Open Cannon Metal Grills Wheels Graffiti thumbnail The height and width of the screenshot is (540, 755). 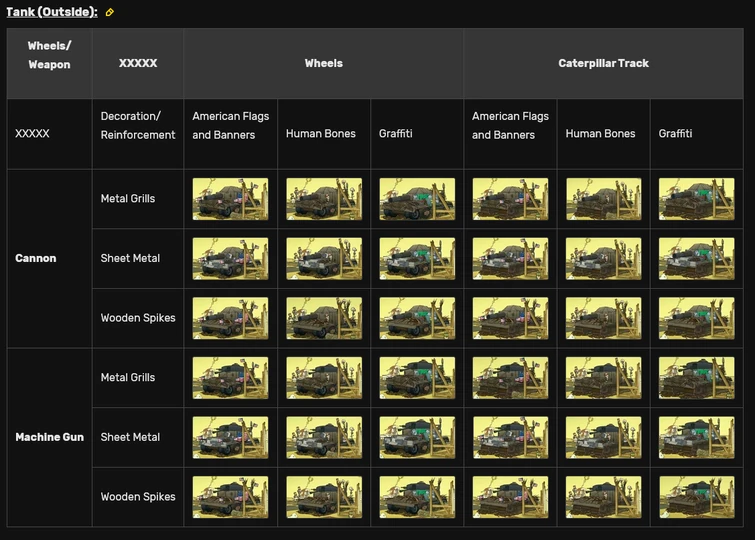click(417, 199)
